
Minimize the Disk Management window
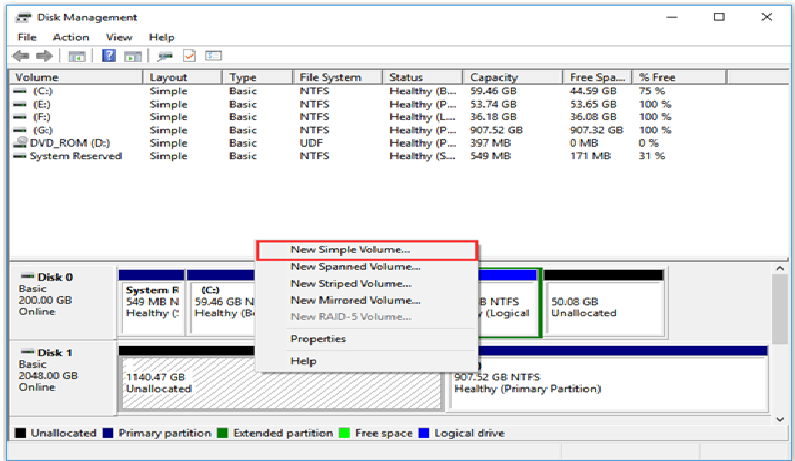pyautogui.click(x=672, y=17)
